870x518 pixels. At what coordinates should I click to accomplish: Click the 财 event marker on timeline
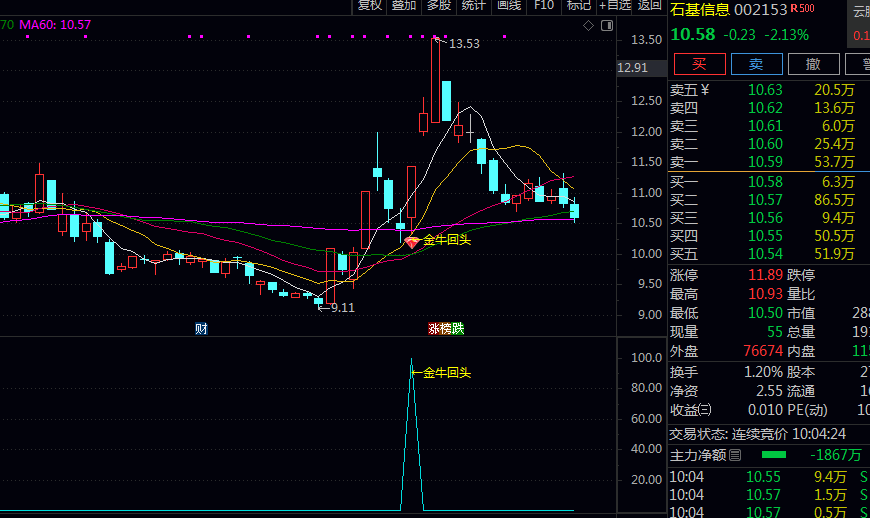coord(201,329)
